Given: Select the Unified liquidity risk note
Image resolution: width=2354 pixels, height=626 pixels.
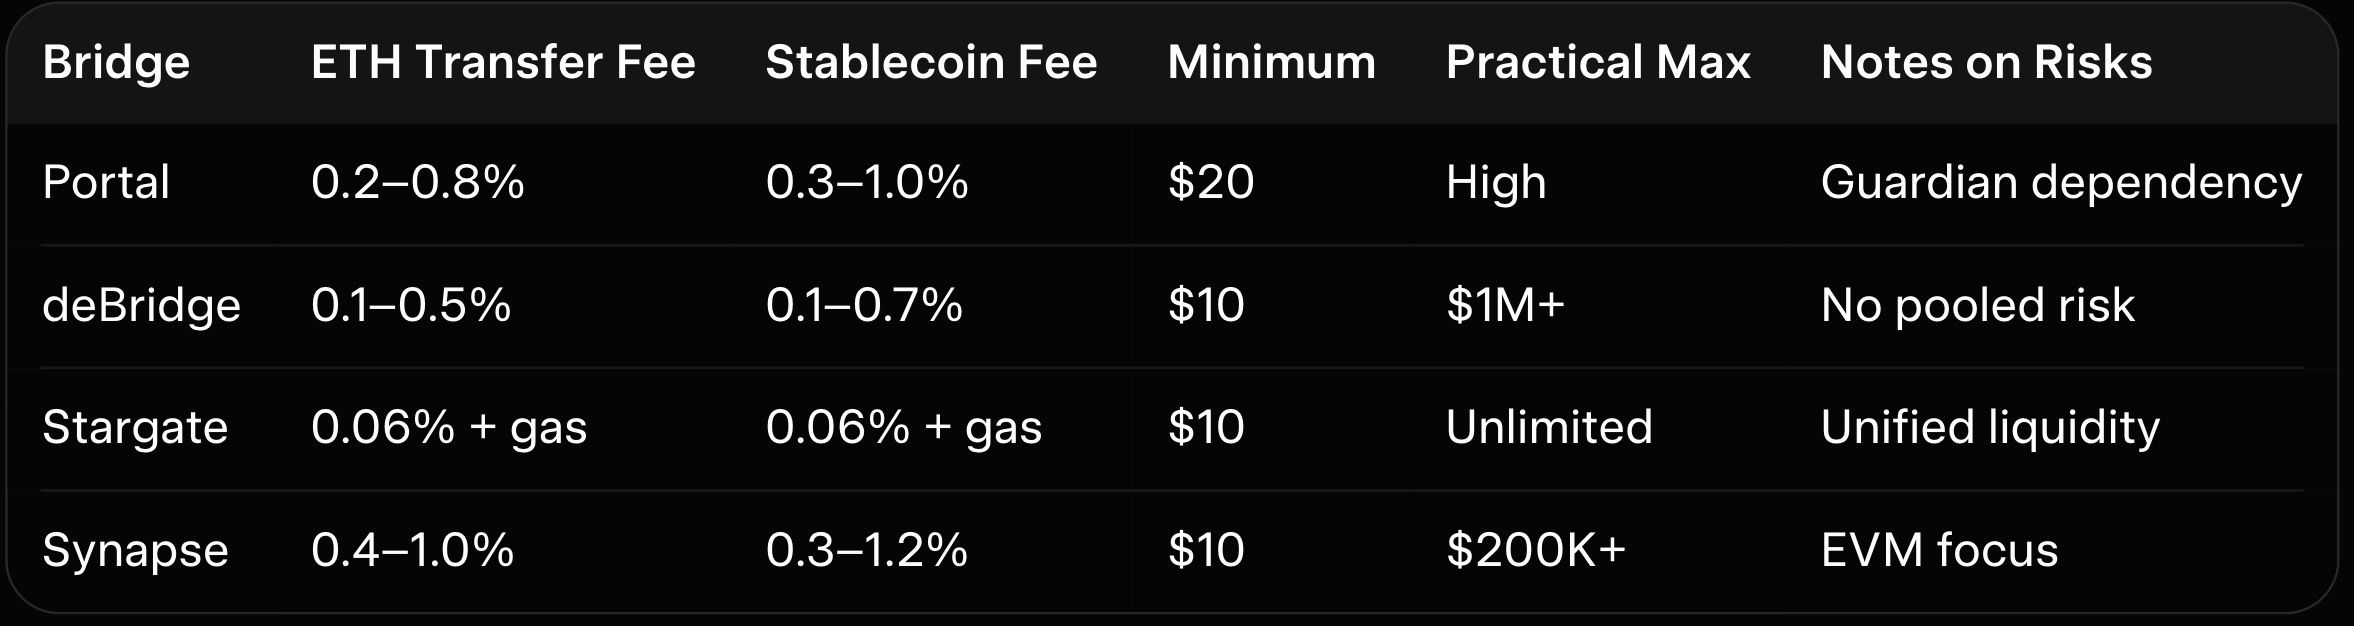Looking at the screenshot, I should [x=1990, y=428].
